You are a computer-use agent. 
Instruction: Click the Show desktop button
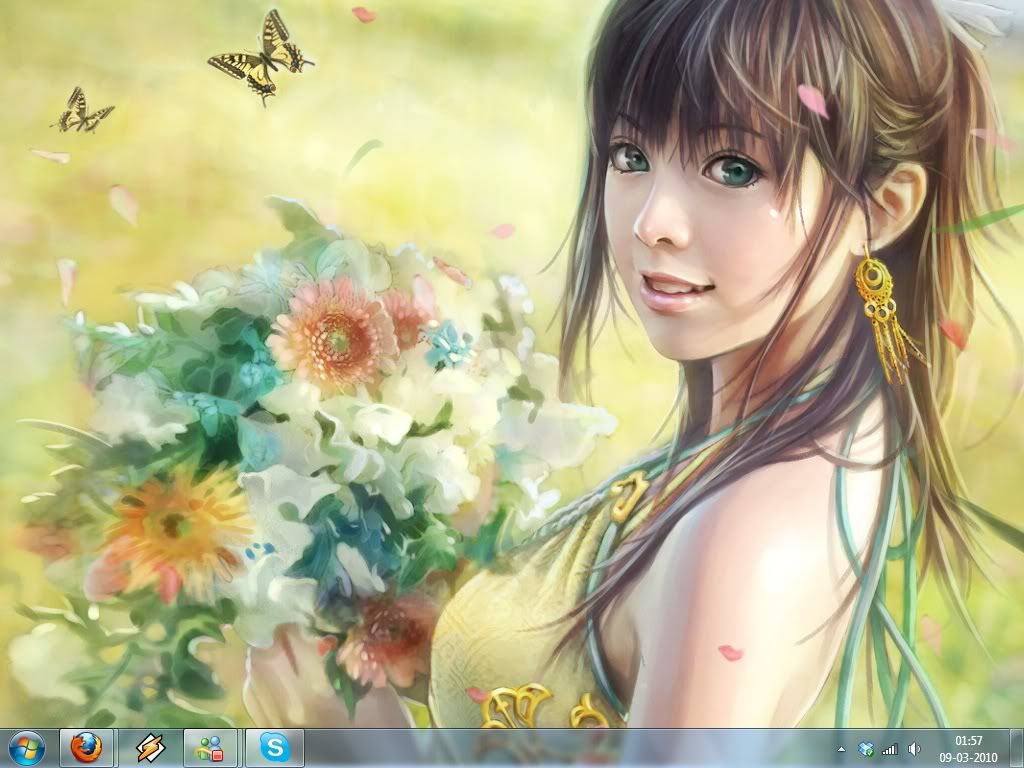[1017, 748]
